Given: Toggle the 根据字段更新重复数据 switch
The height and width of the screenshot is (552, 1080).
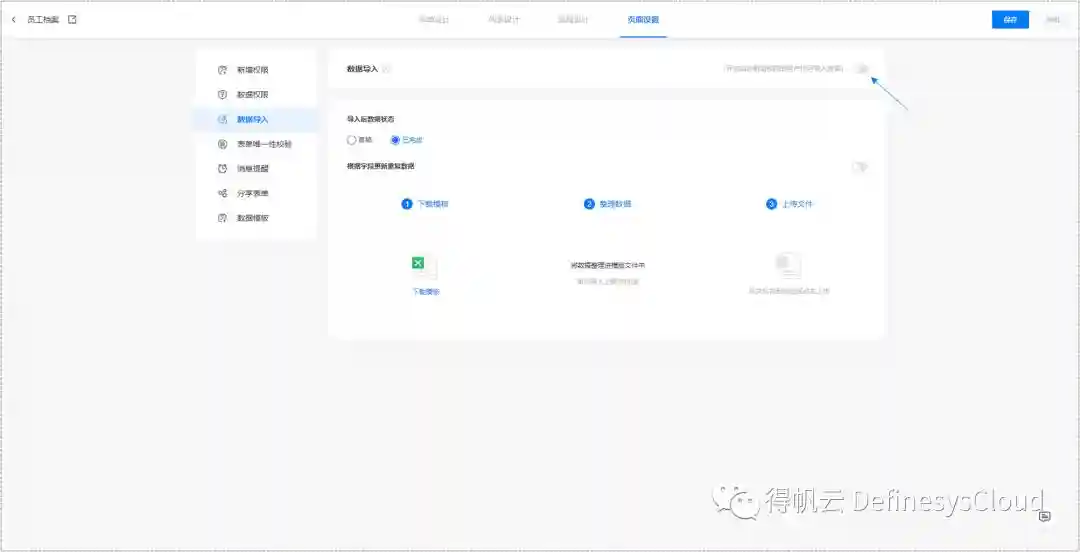Looking at the screenshot, I should pos(859,167).
